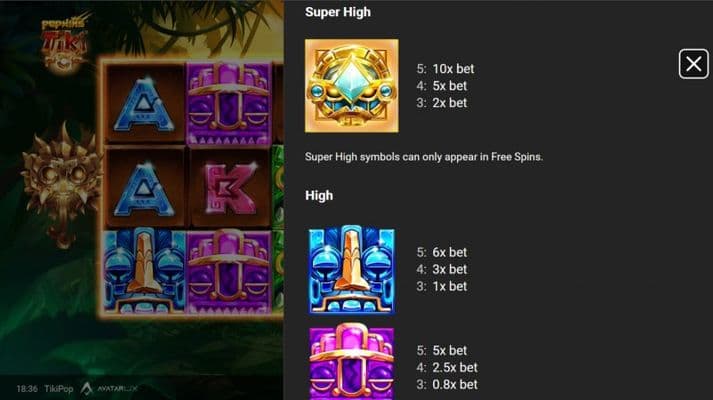Click the TikiPop label in footer
The height and width of the screenshot is (400, 713).
coord(59,389)
